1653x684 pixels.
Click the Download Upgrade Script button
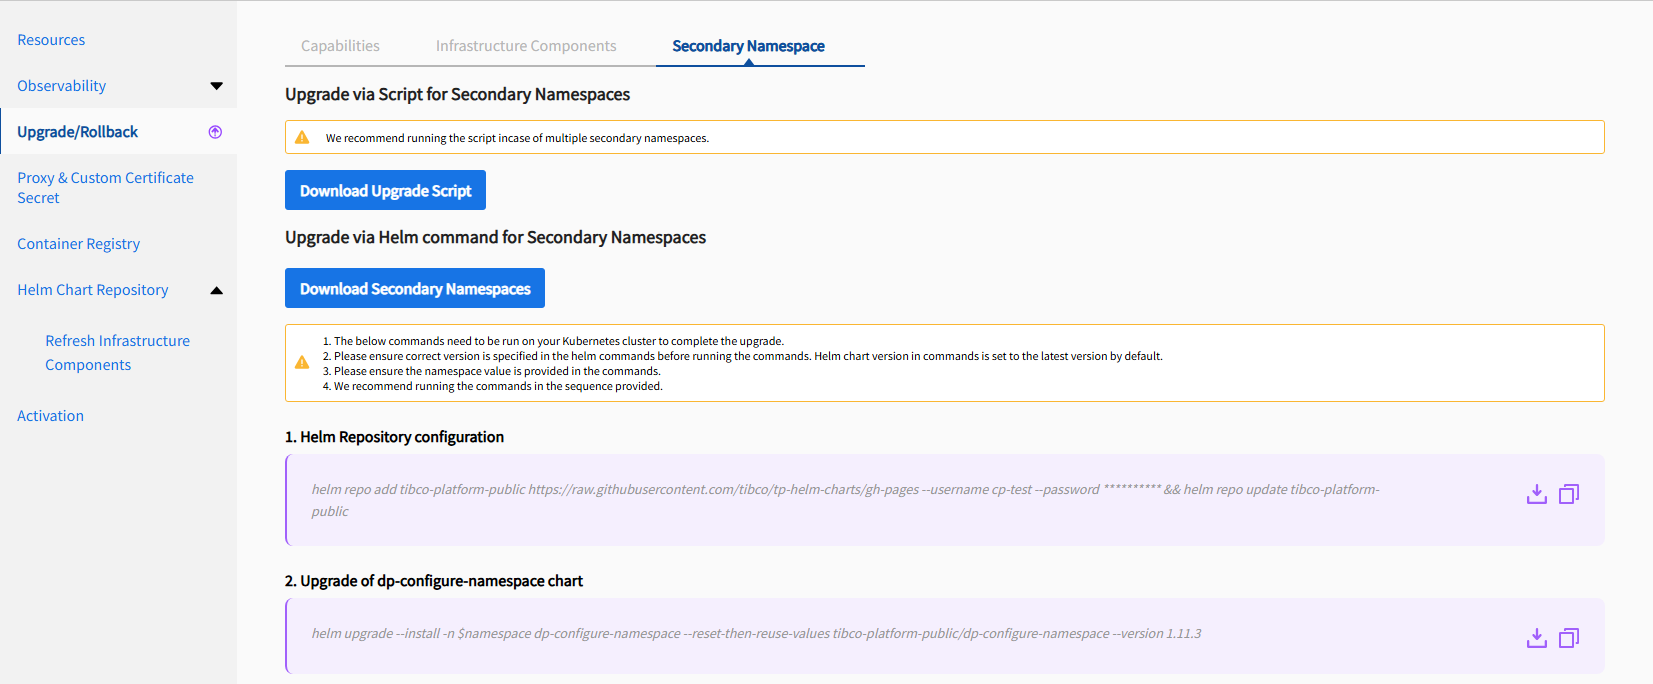point(385,190)
